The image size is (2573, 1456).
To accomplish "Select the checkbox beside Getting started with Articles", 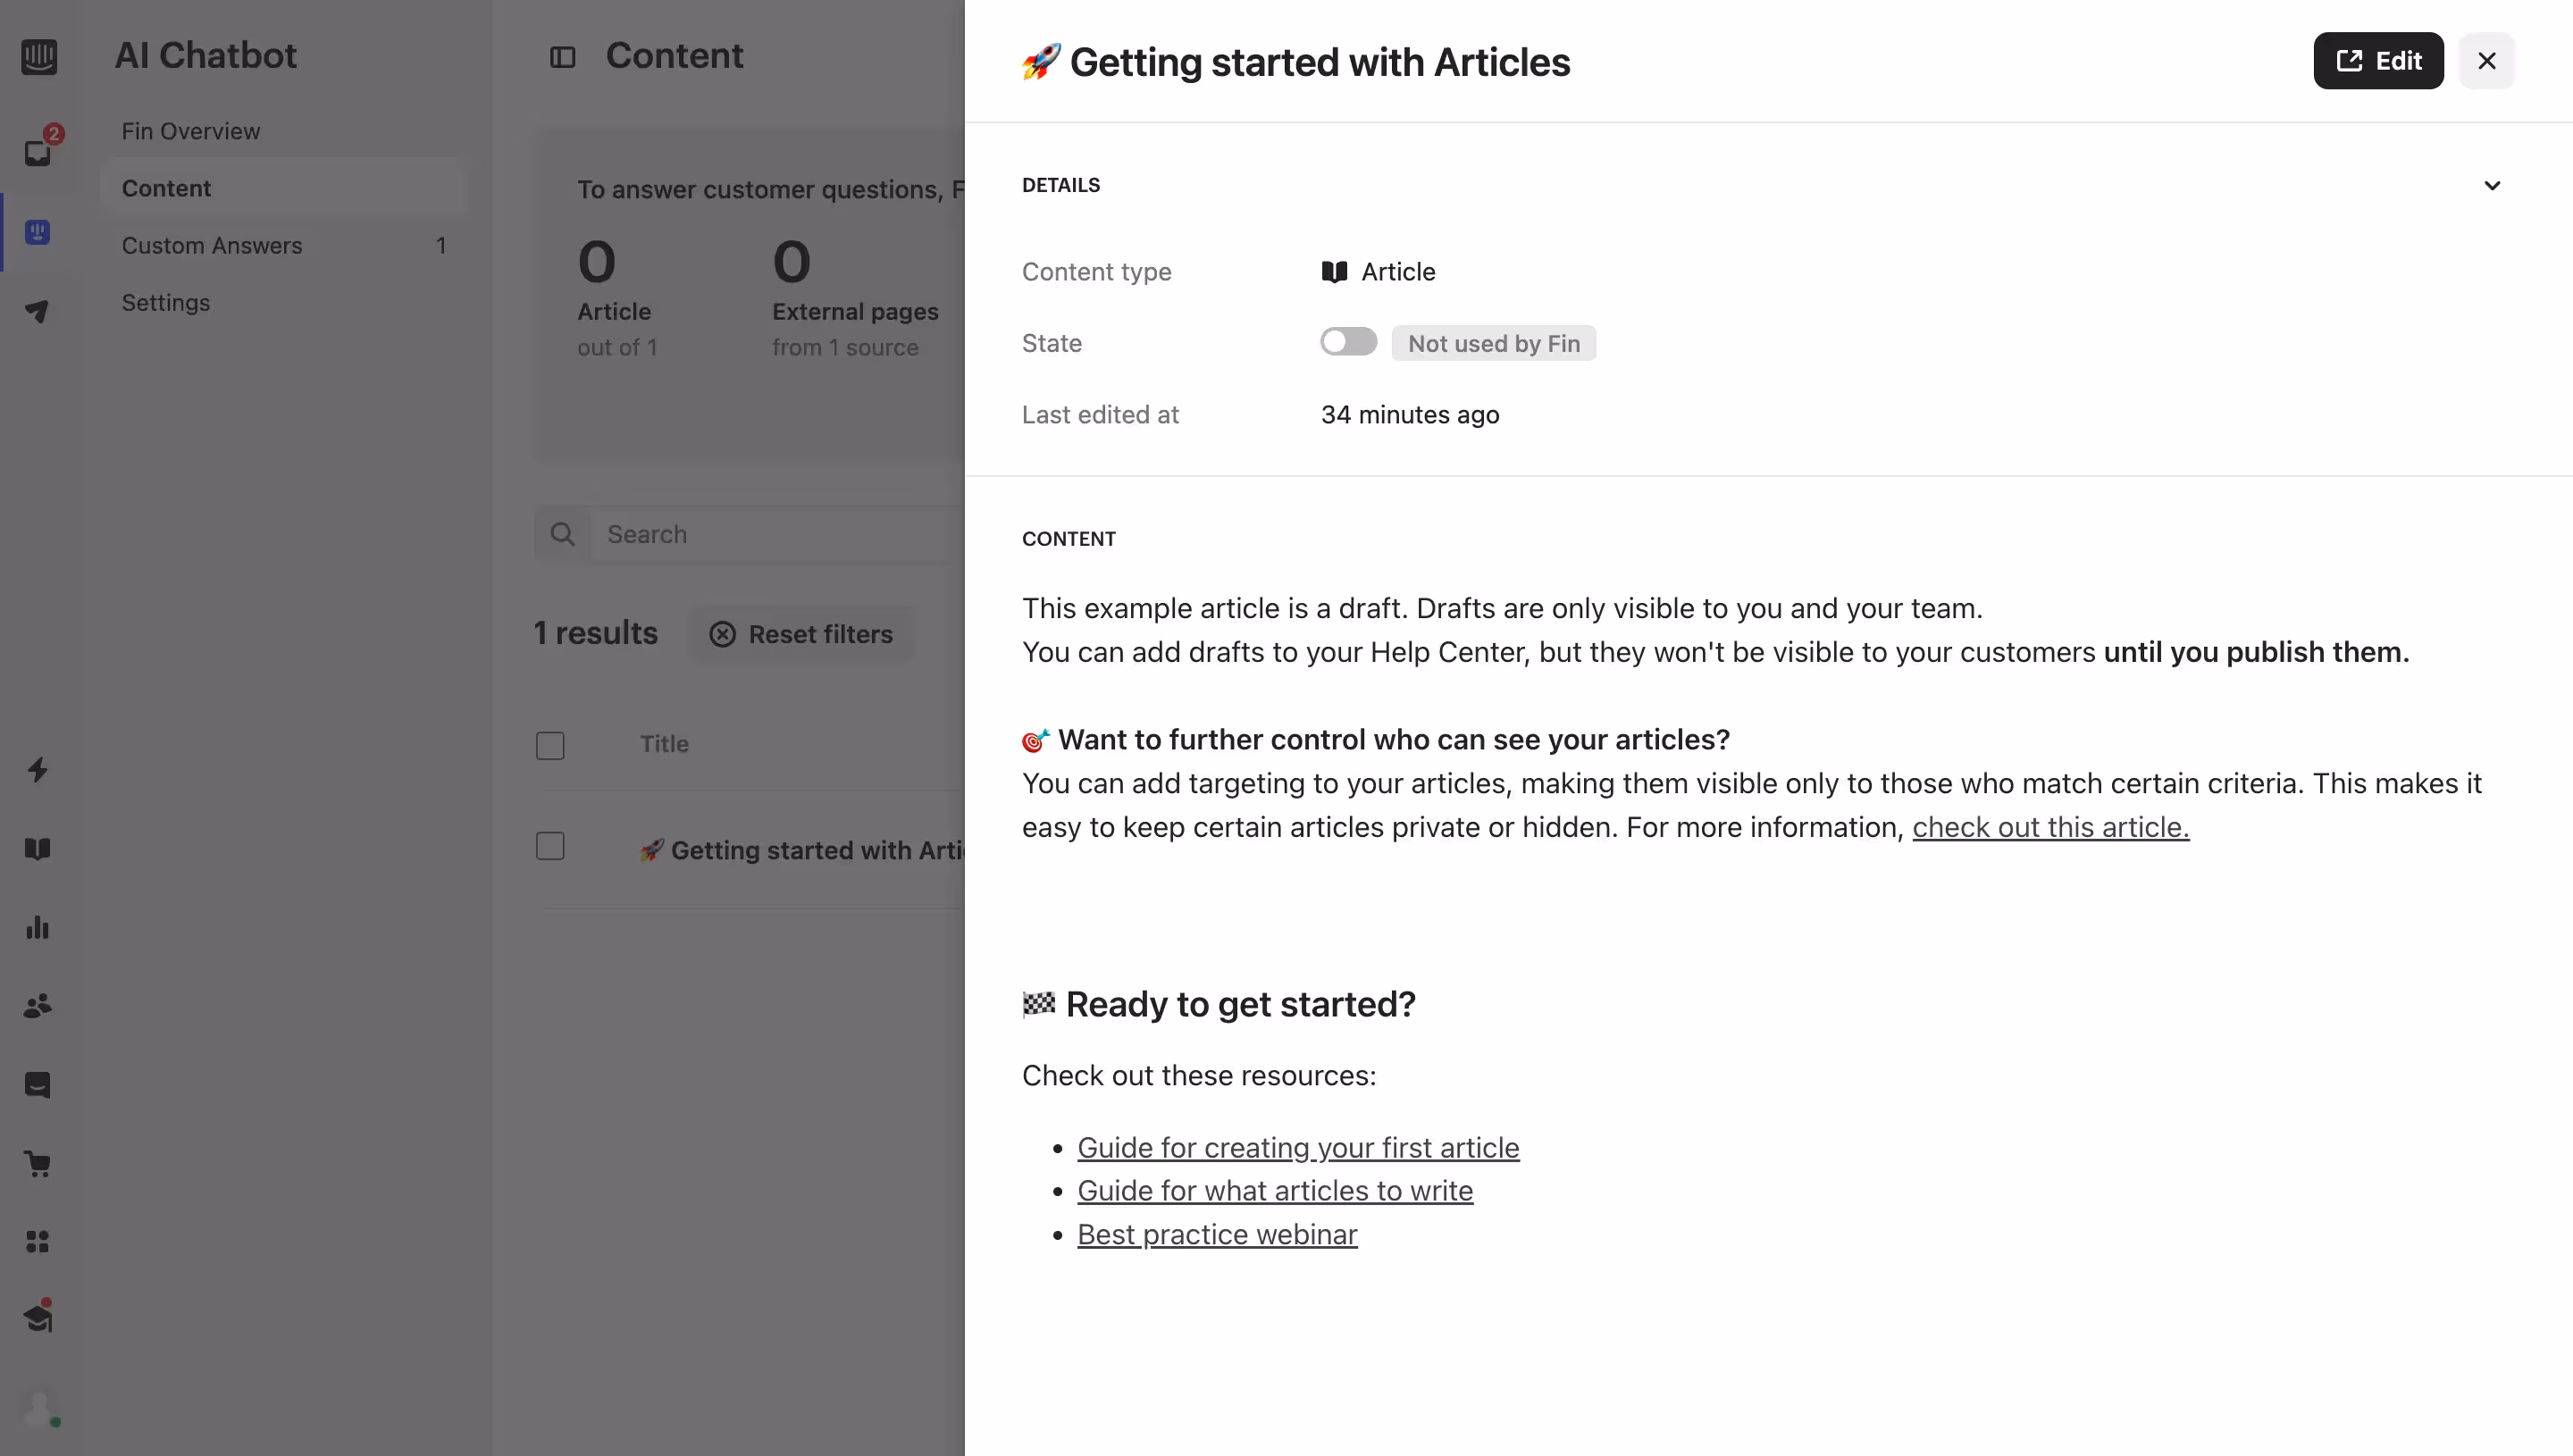I will click(551, 845).
